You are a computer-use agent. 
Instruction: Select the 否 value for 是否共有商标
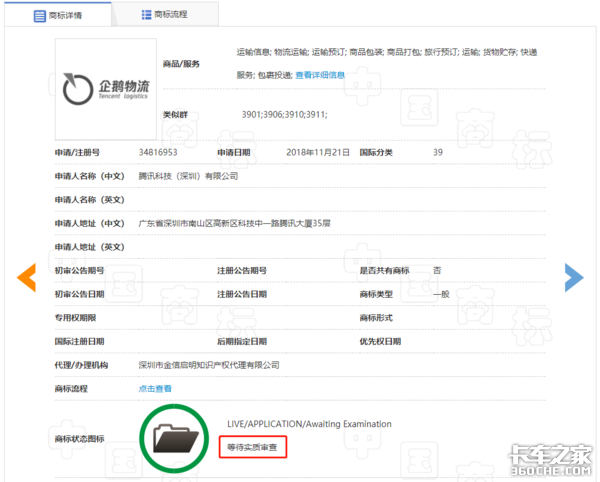point(437,270)
